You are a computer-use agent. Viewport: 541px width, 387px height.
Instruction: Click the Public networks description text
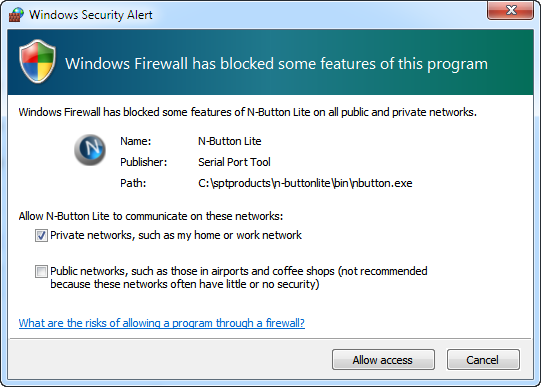239,278
